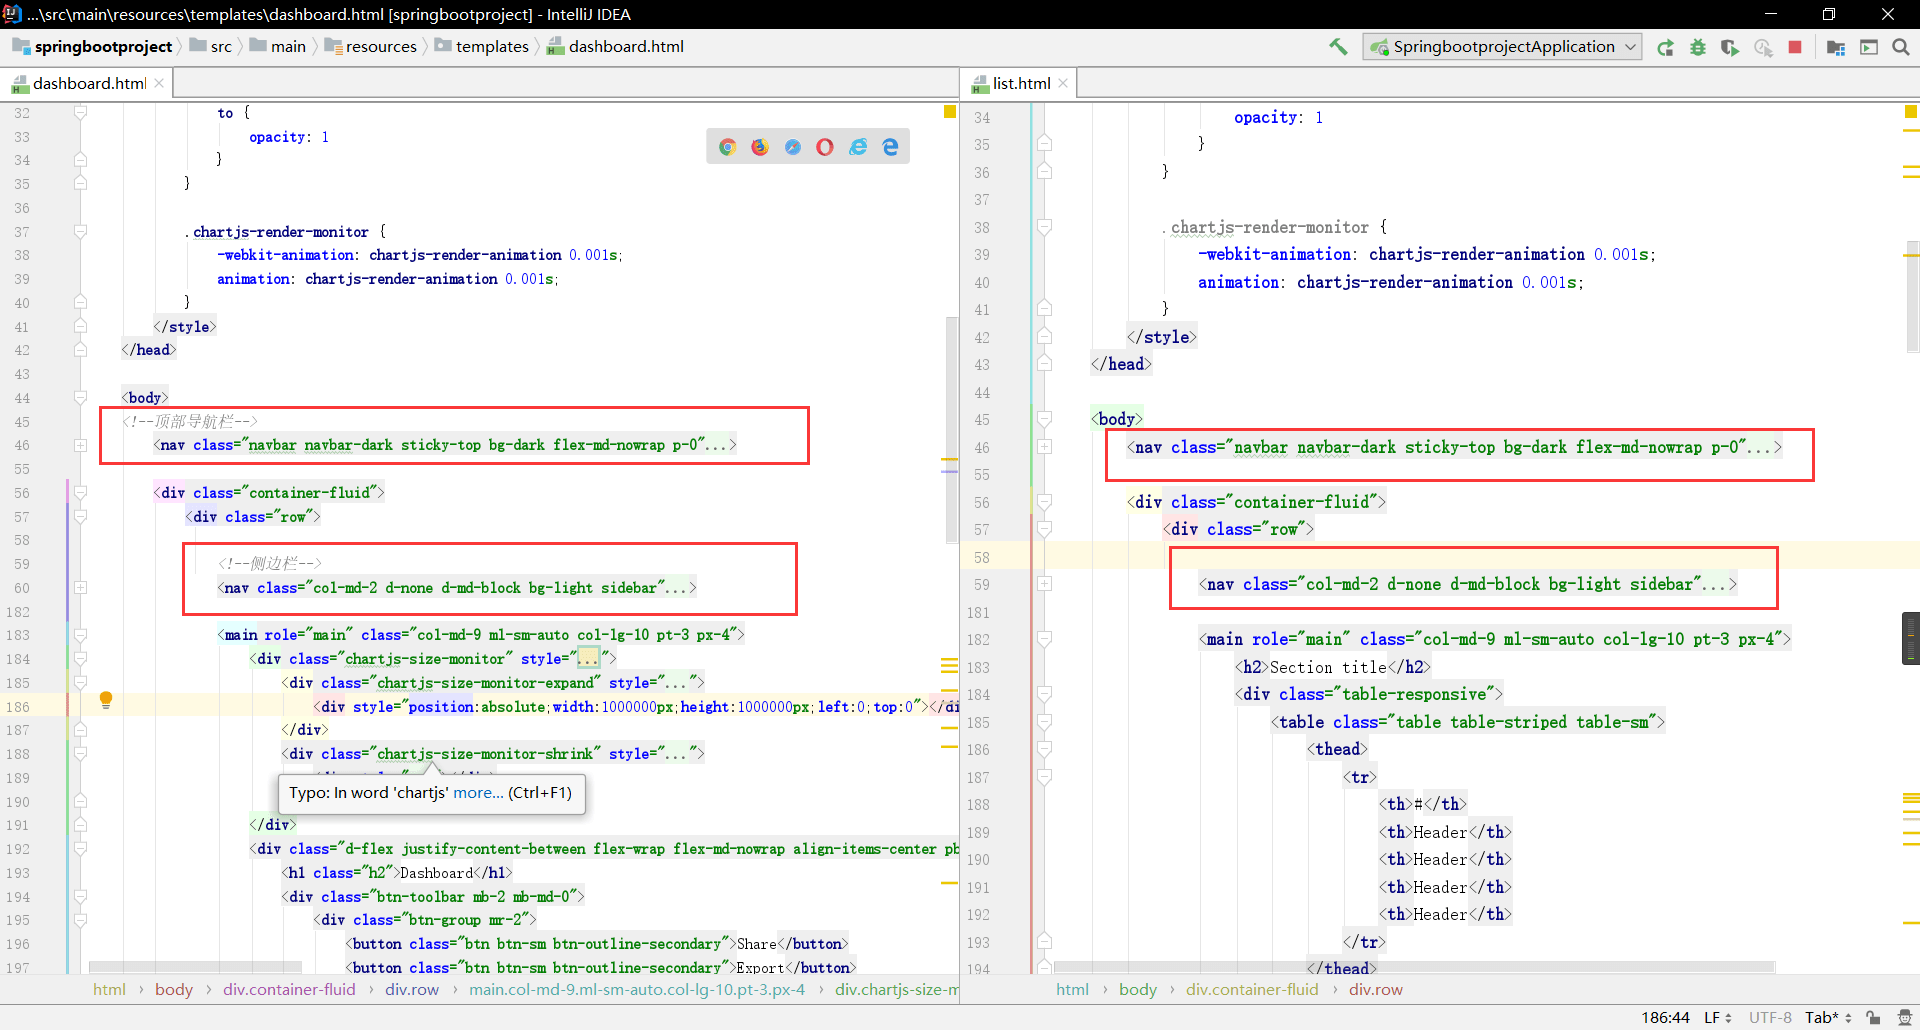Select the list.html editor tab
Viewport: 1920px width, 1030px height.
pyautogui.click(x=1020, y=83)
